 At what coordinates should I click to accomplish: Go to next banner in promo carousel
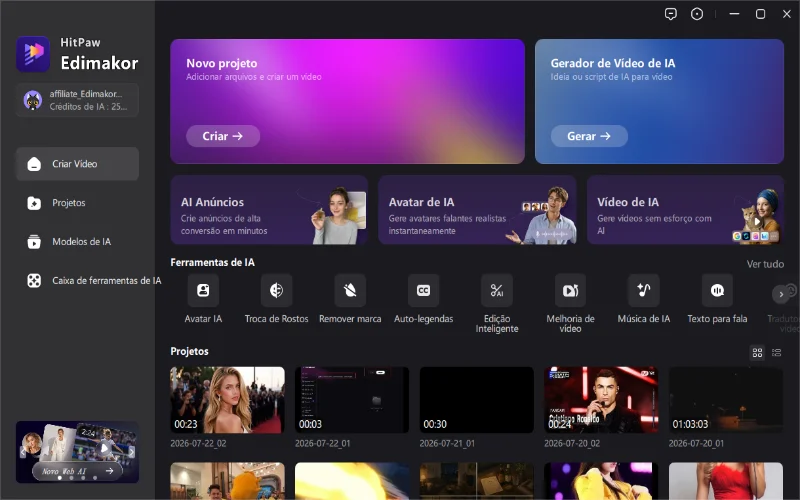[131, 452]
